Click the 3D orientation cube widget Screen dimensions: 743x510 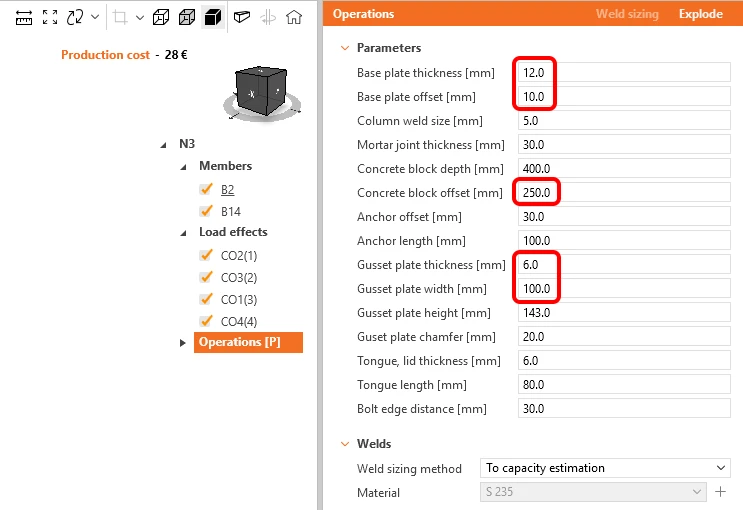pyautogui.click(x=262, y=92)
